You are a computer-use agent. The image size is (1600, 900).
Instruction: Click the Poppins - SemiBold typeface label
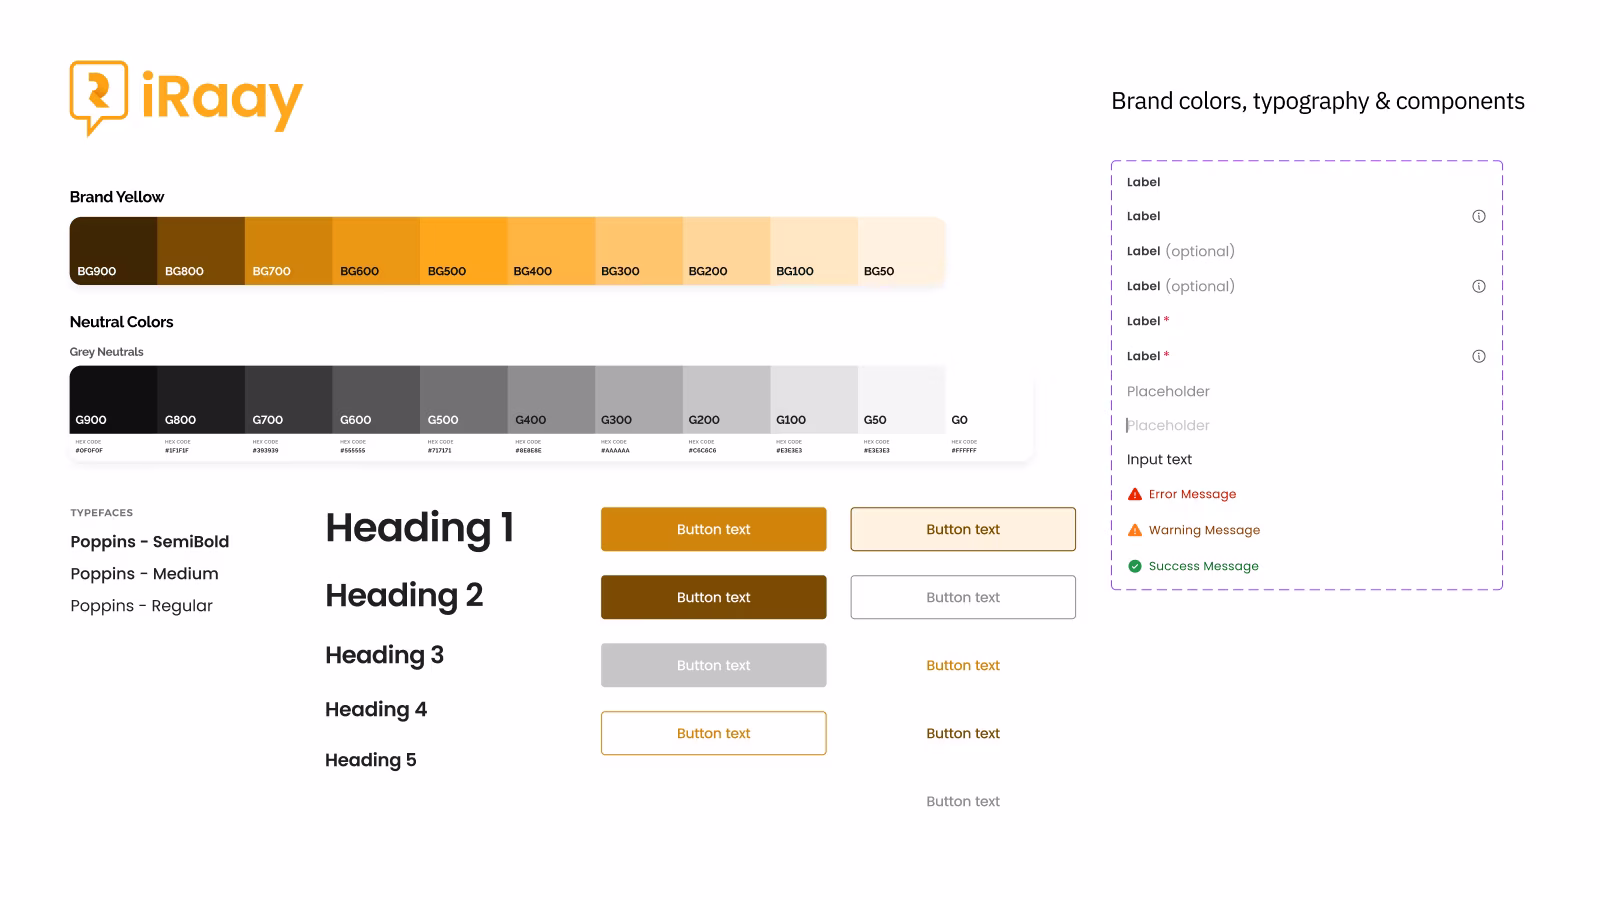coord(150,542)
